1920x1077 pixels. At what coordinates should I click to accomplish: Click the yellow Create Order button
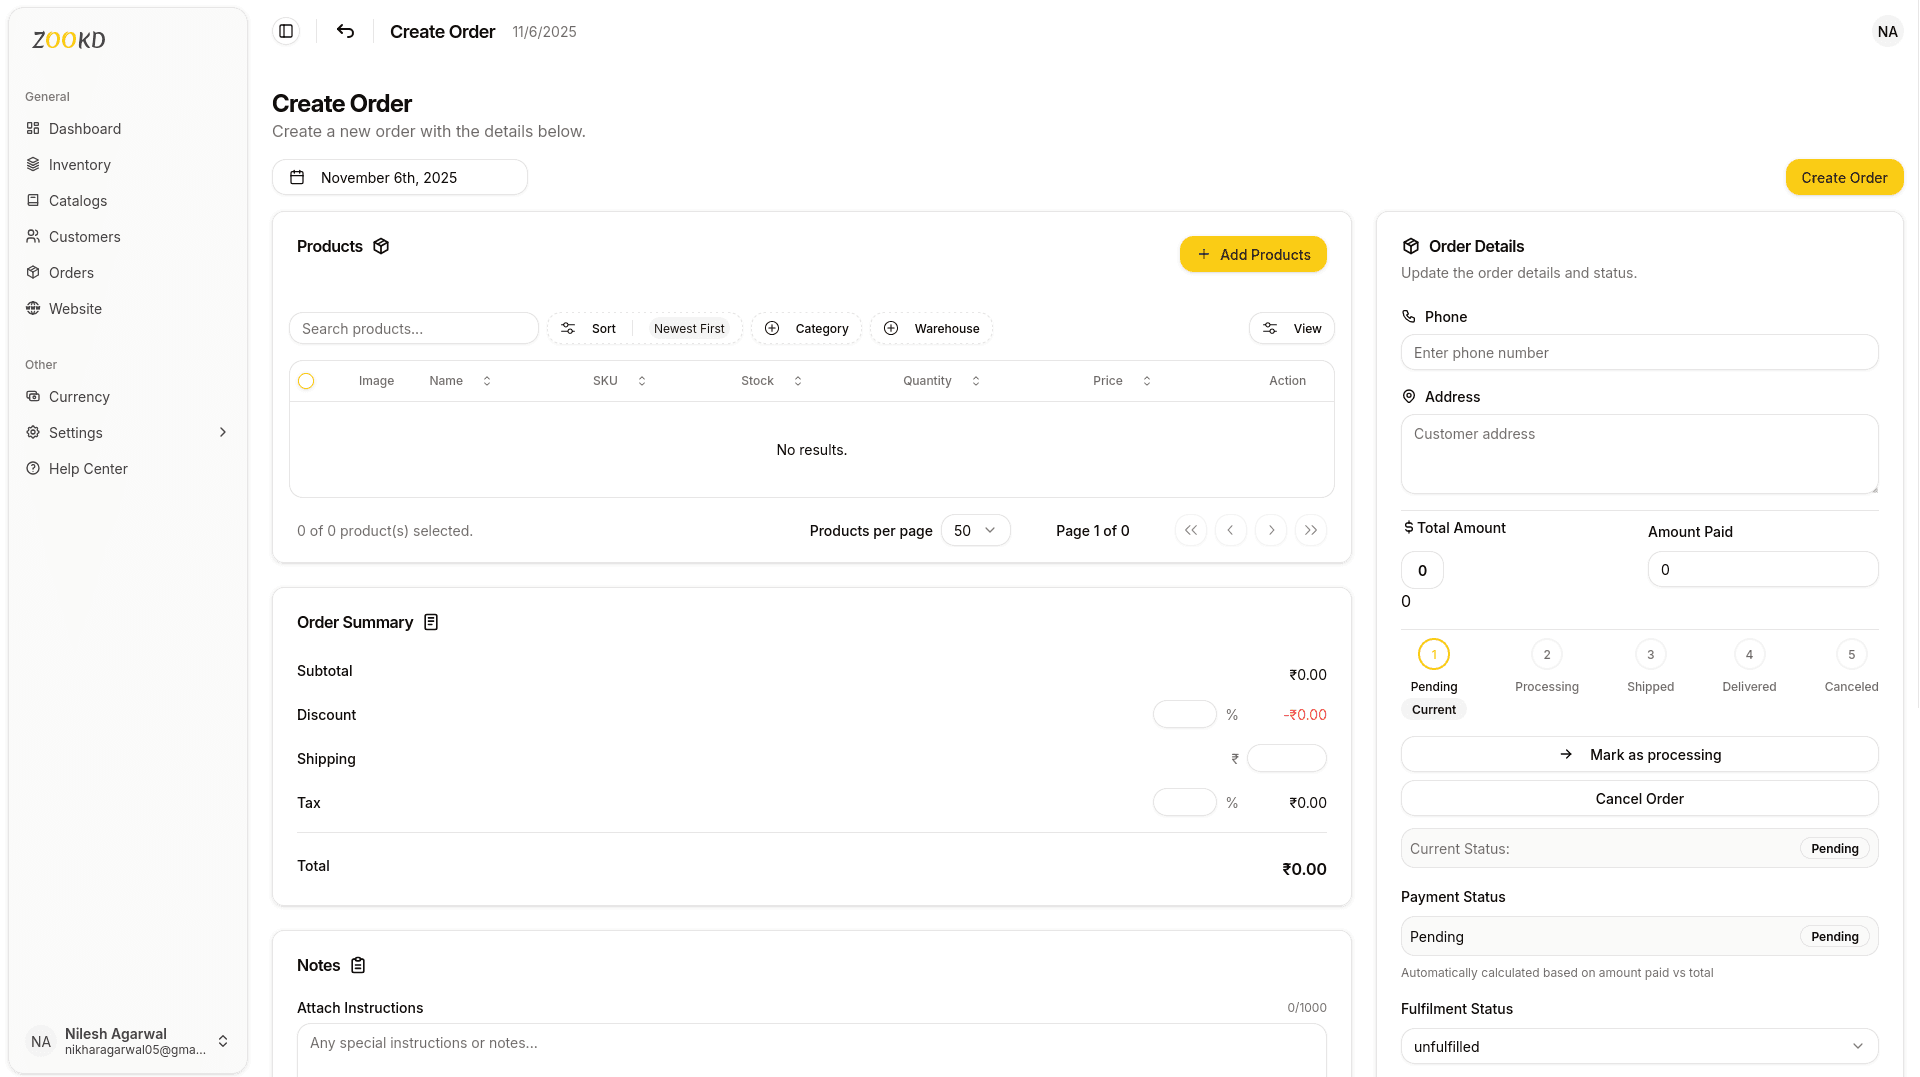pos(1844,177)
